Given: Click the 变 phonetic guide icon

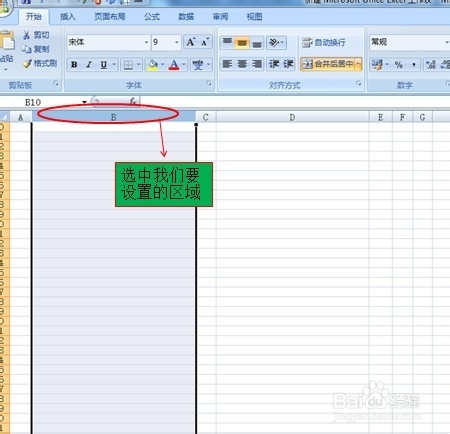Looking at the screenshot, I should pyautogui.click(x=198, y=65).
